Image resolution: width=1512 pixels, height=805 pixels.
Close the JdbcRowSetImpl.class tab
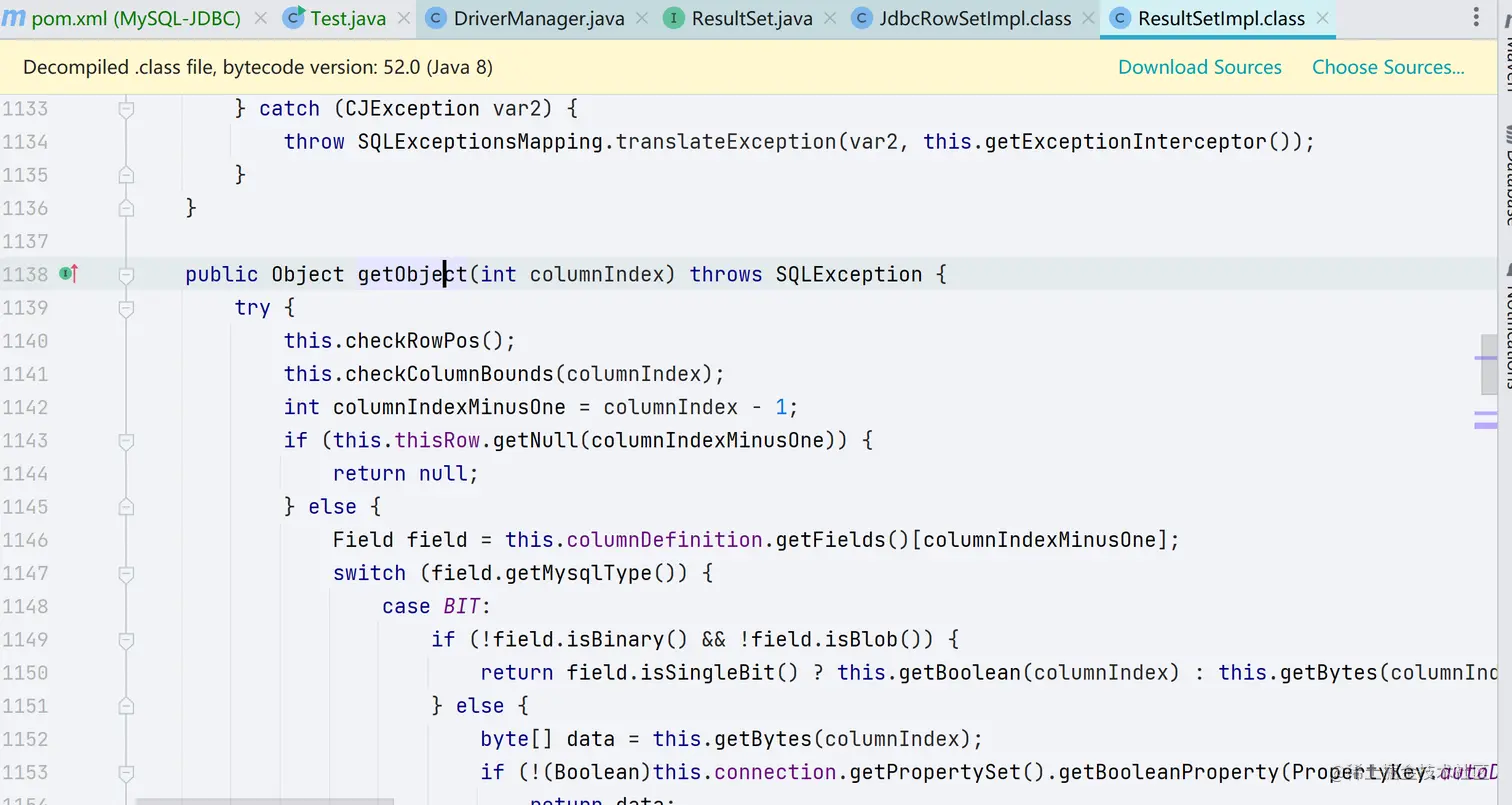1089,18
